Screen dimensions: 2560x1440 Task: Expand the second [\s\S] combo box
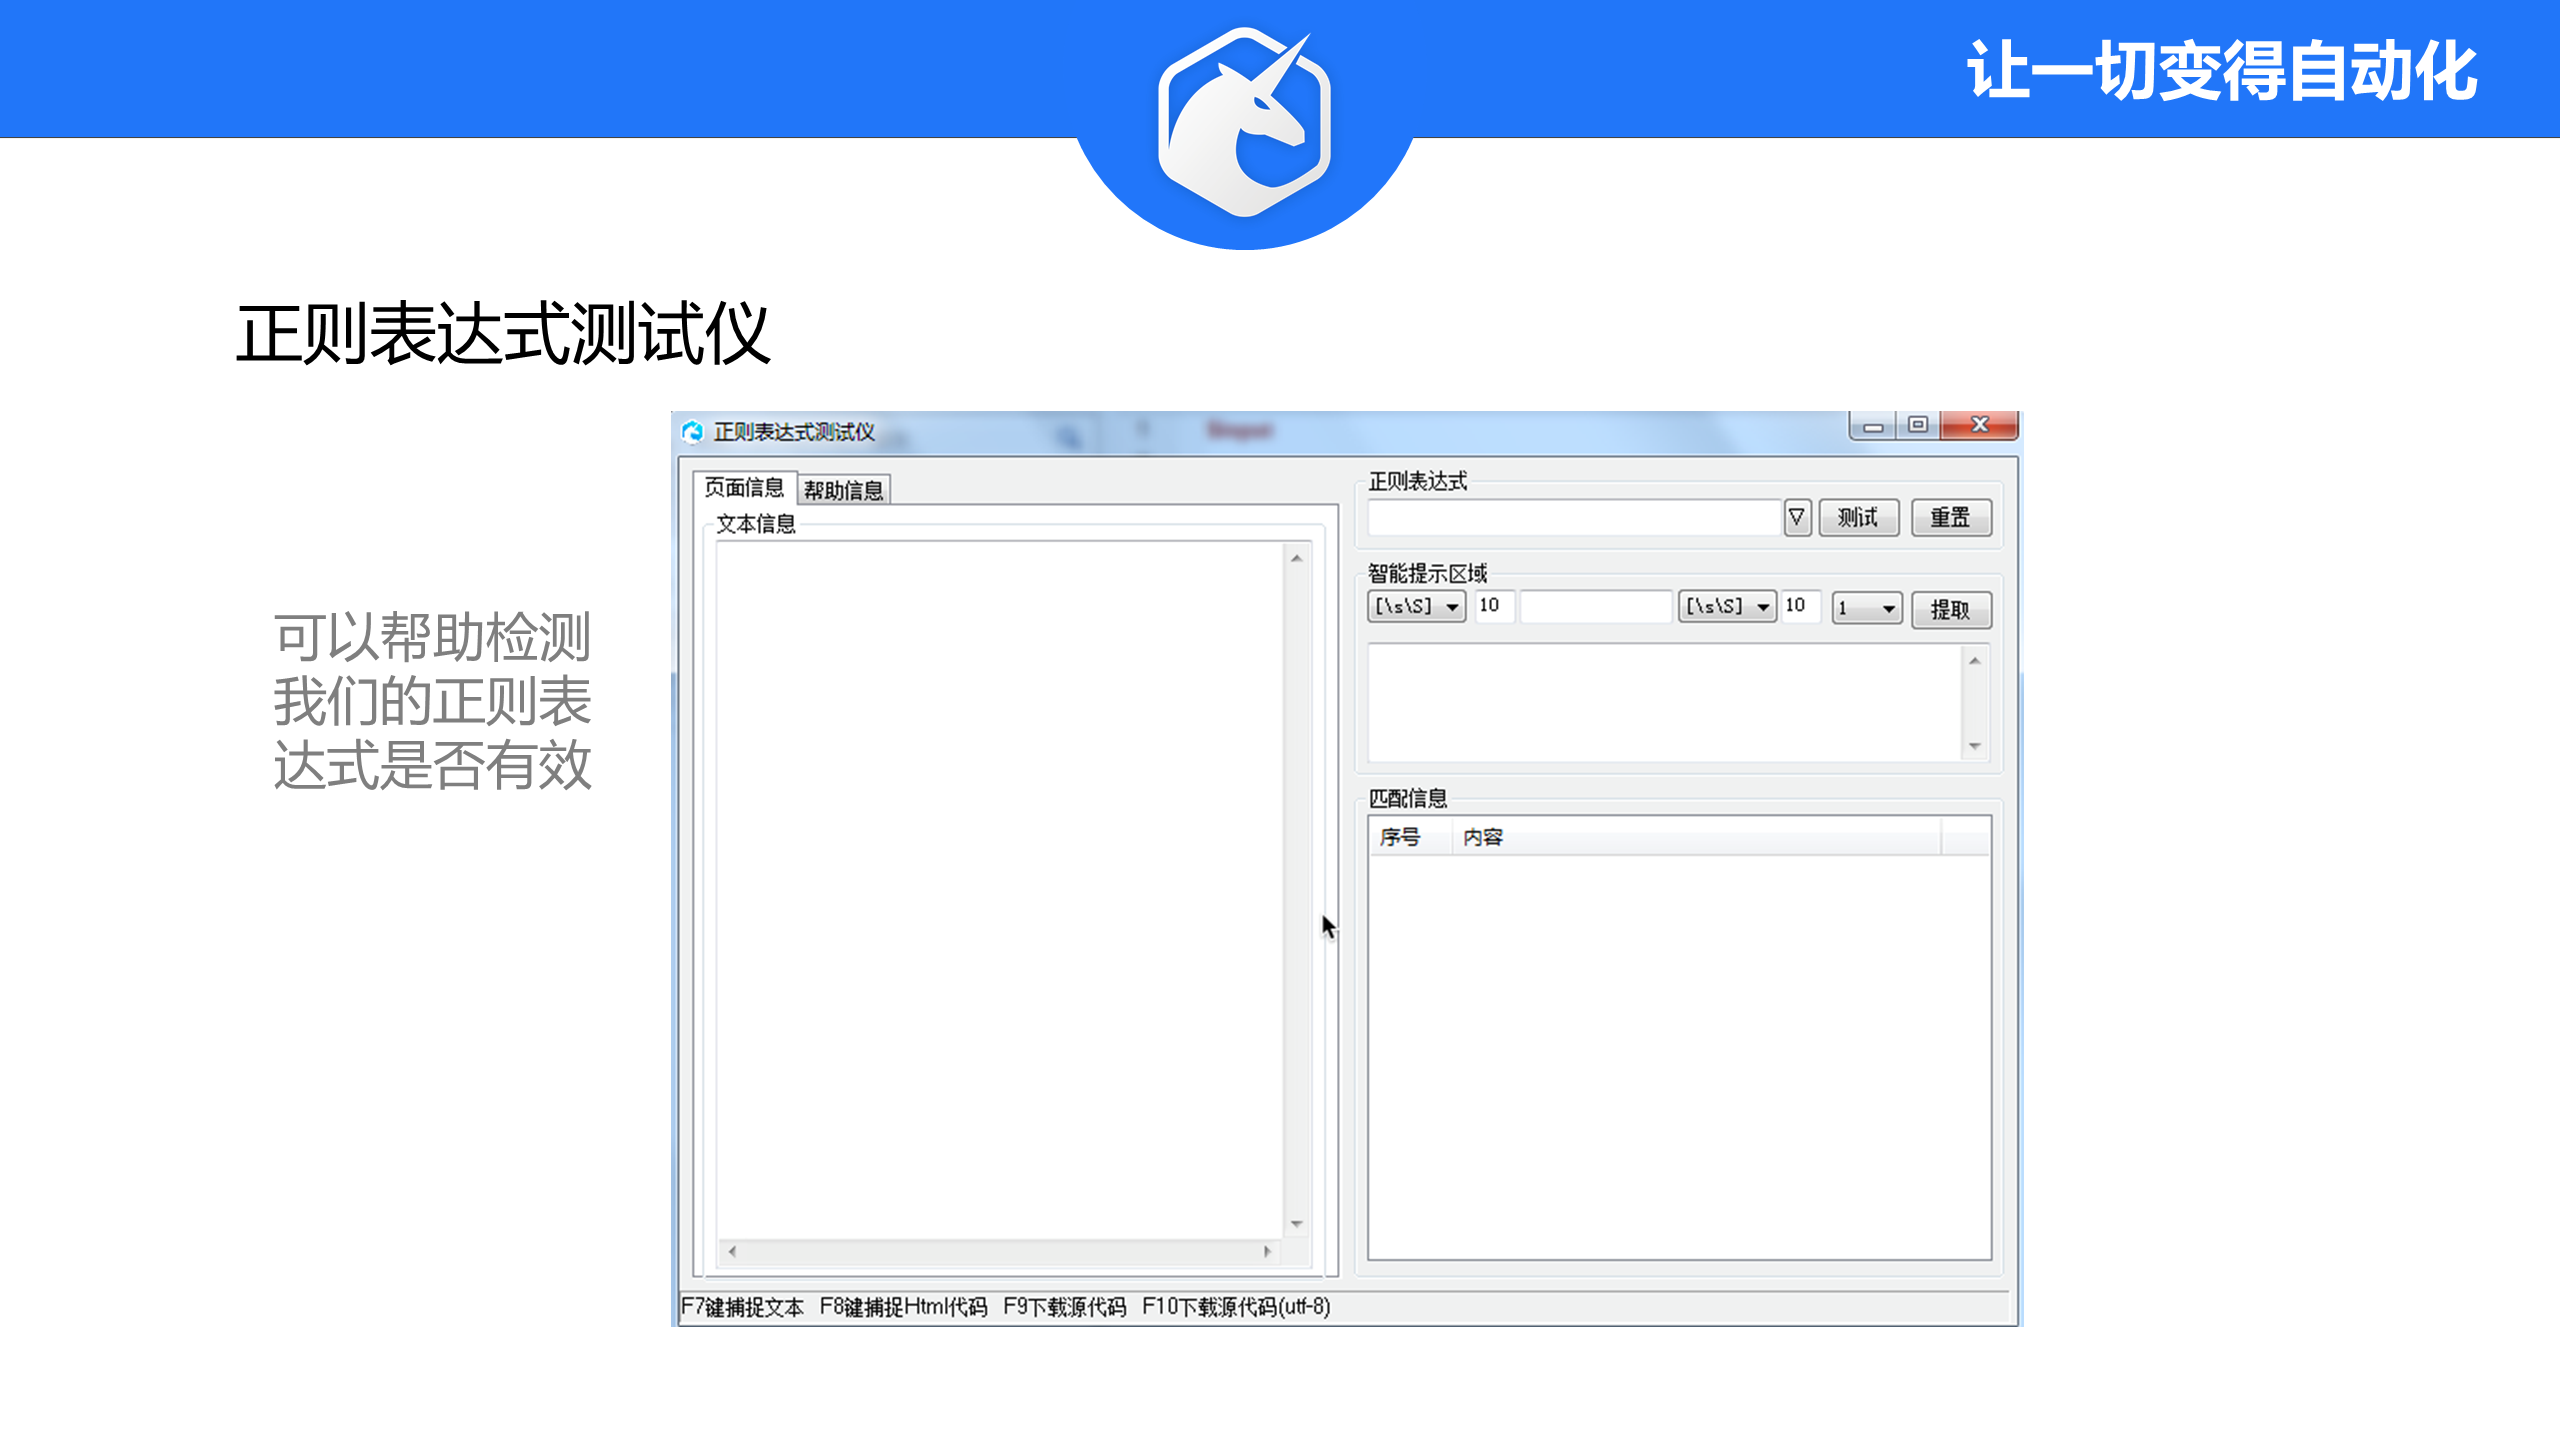(1763, 607)
